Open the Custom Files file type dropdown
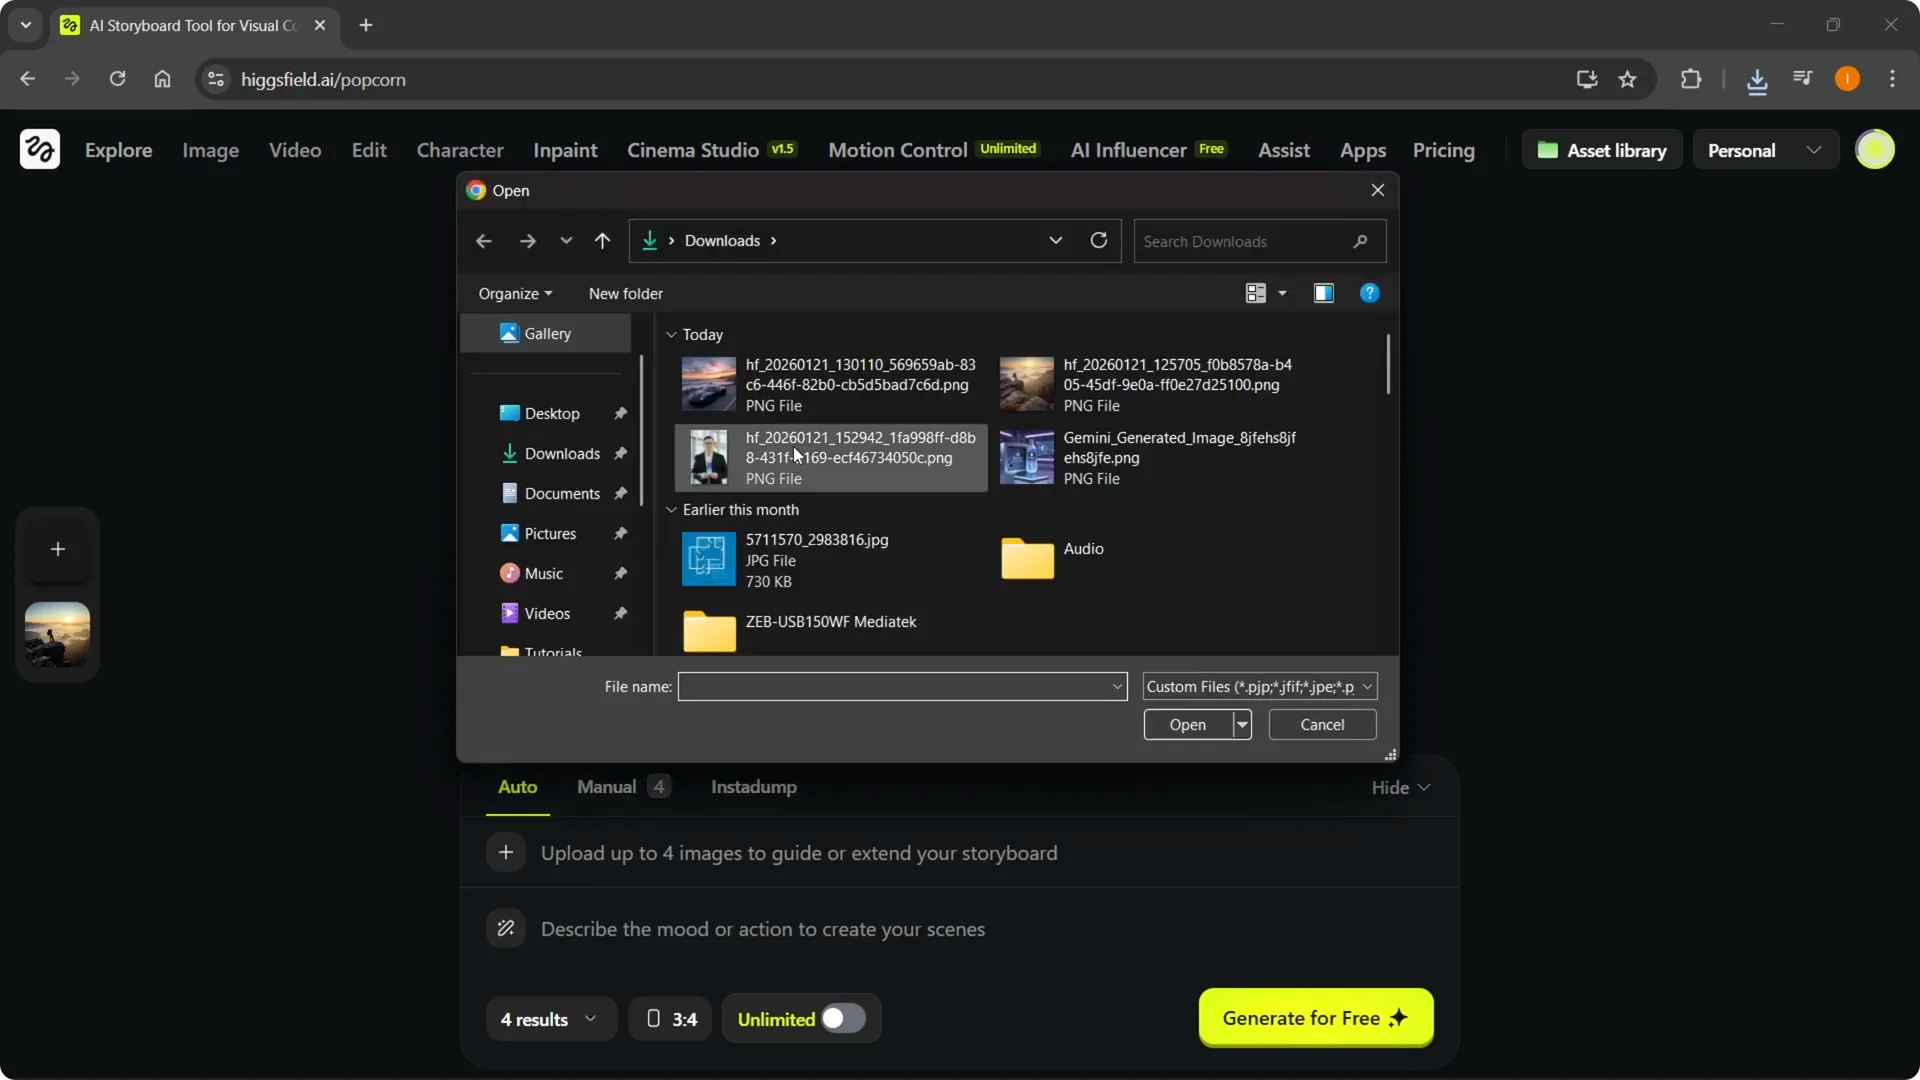This screenshot has height=1080, width=1920. (x=1367, y=686)
